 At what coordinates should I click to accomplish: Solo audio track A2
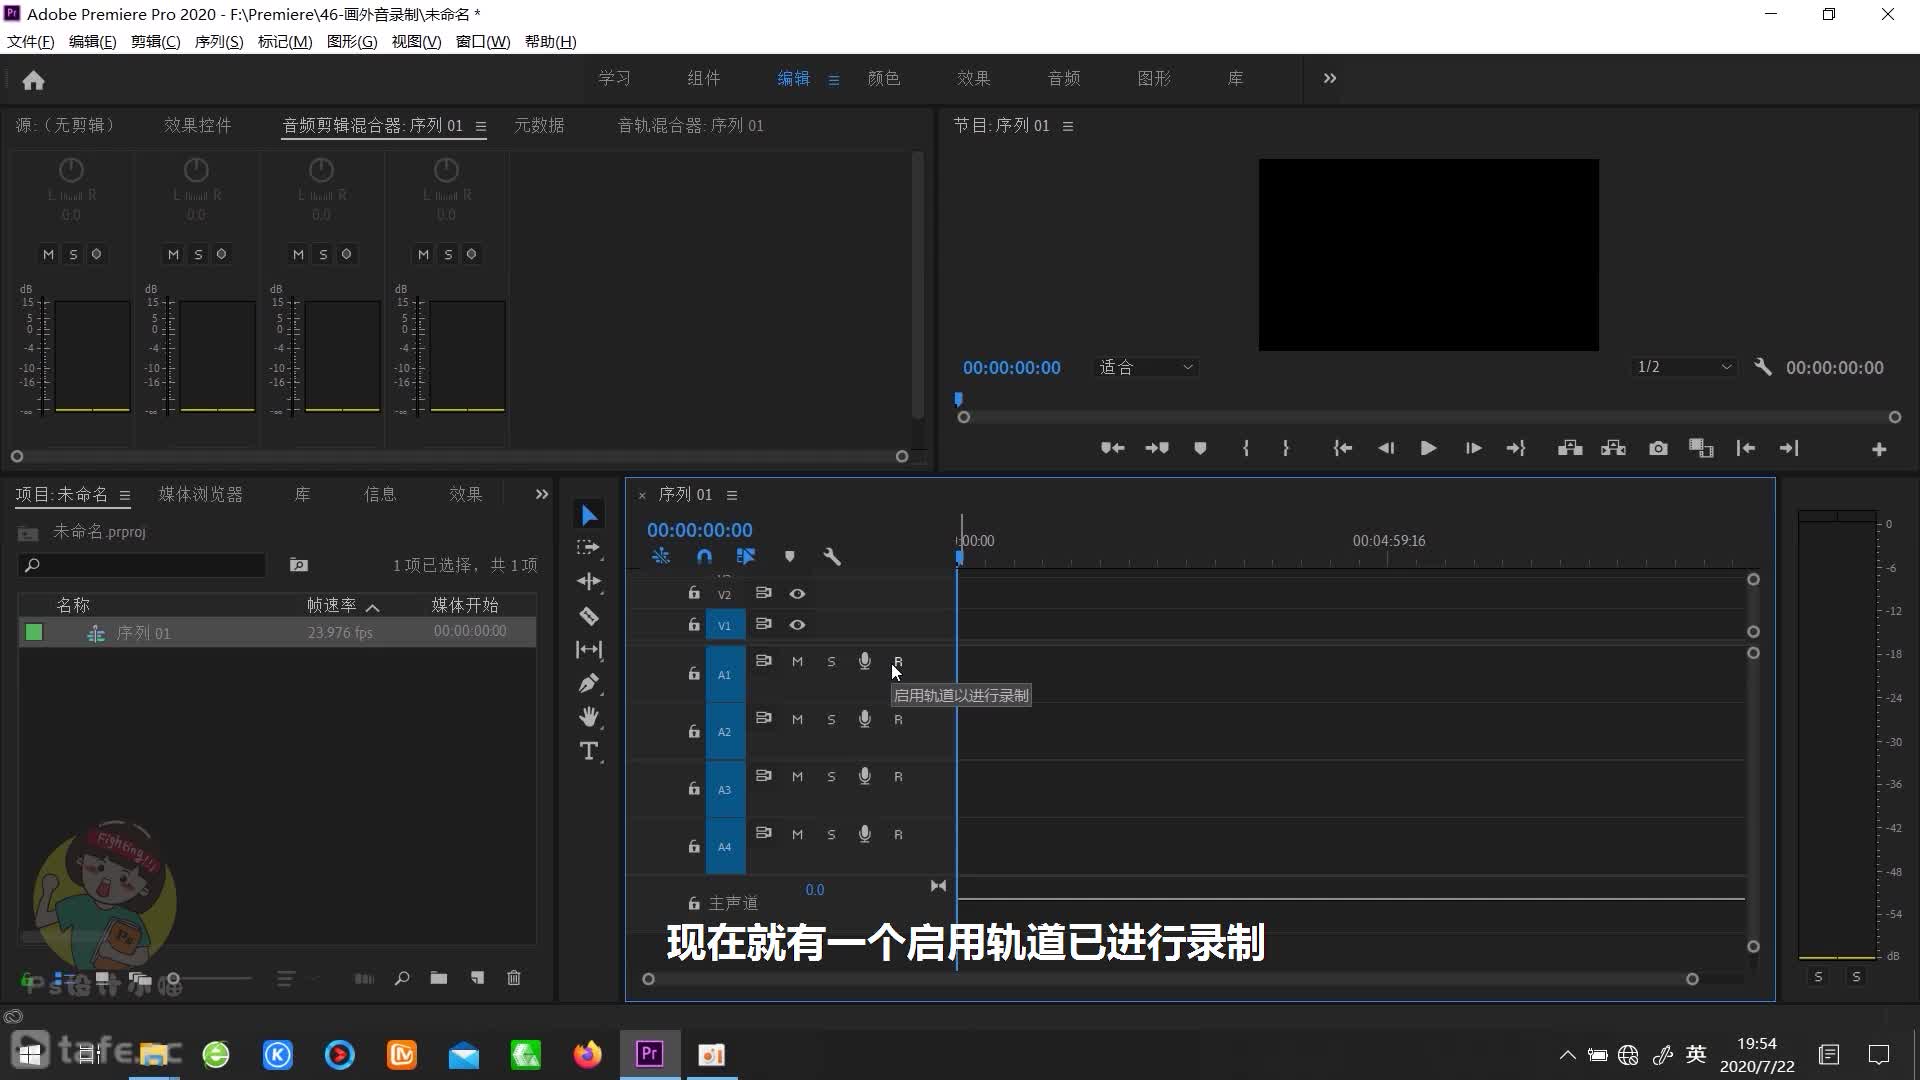[x=831, y=720]
